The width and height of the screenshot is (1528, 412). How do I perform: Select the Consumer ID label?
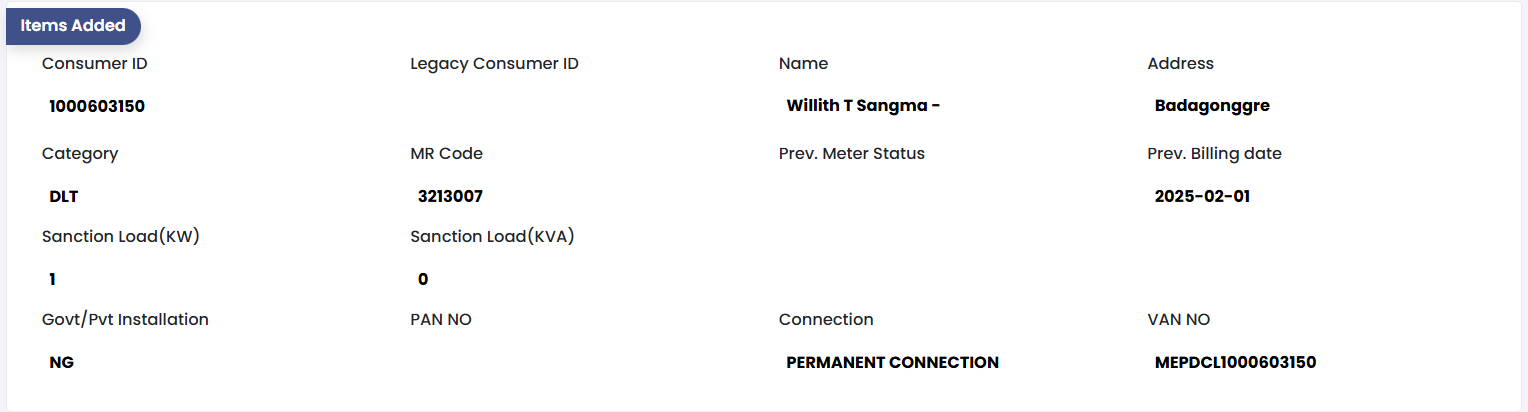[95, 64]
